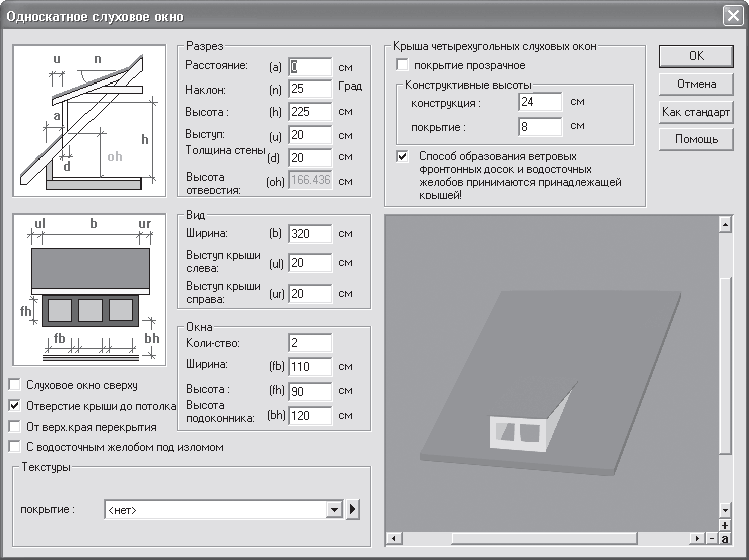Open the покрытие texture dropdown list

(x=335, y=510)
